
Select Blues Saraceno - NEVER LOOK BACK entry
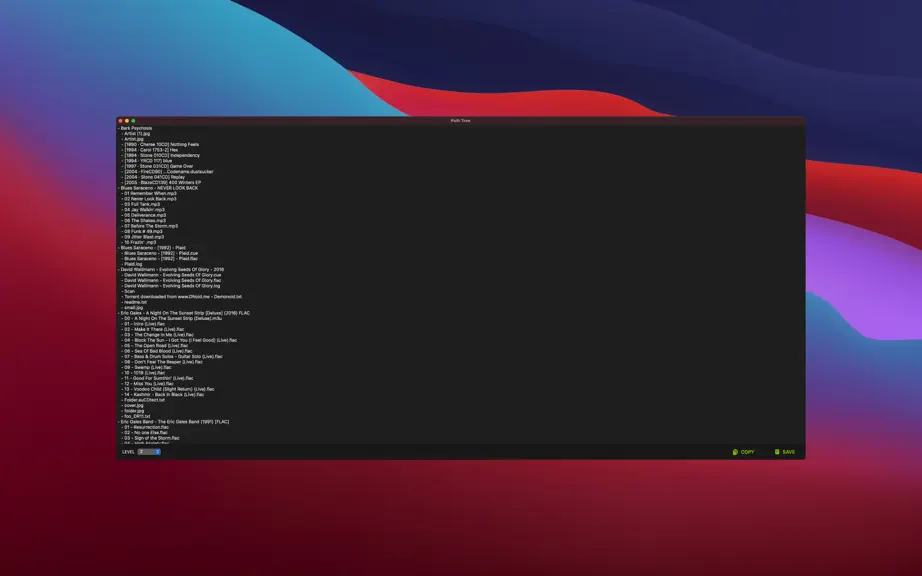pos(159,187)
